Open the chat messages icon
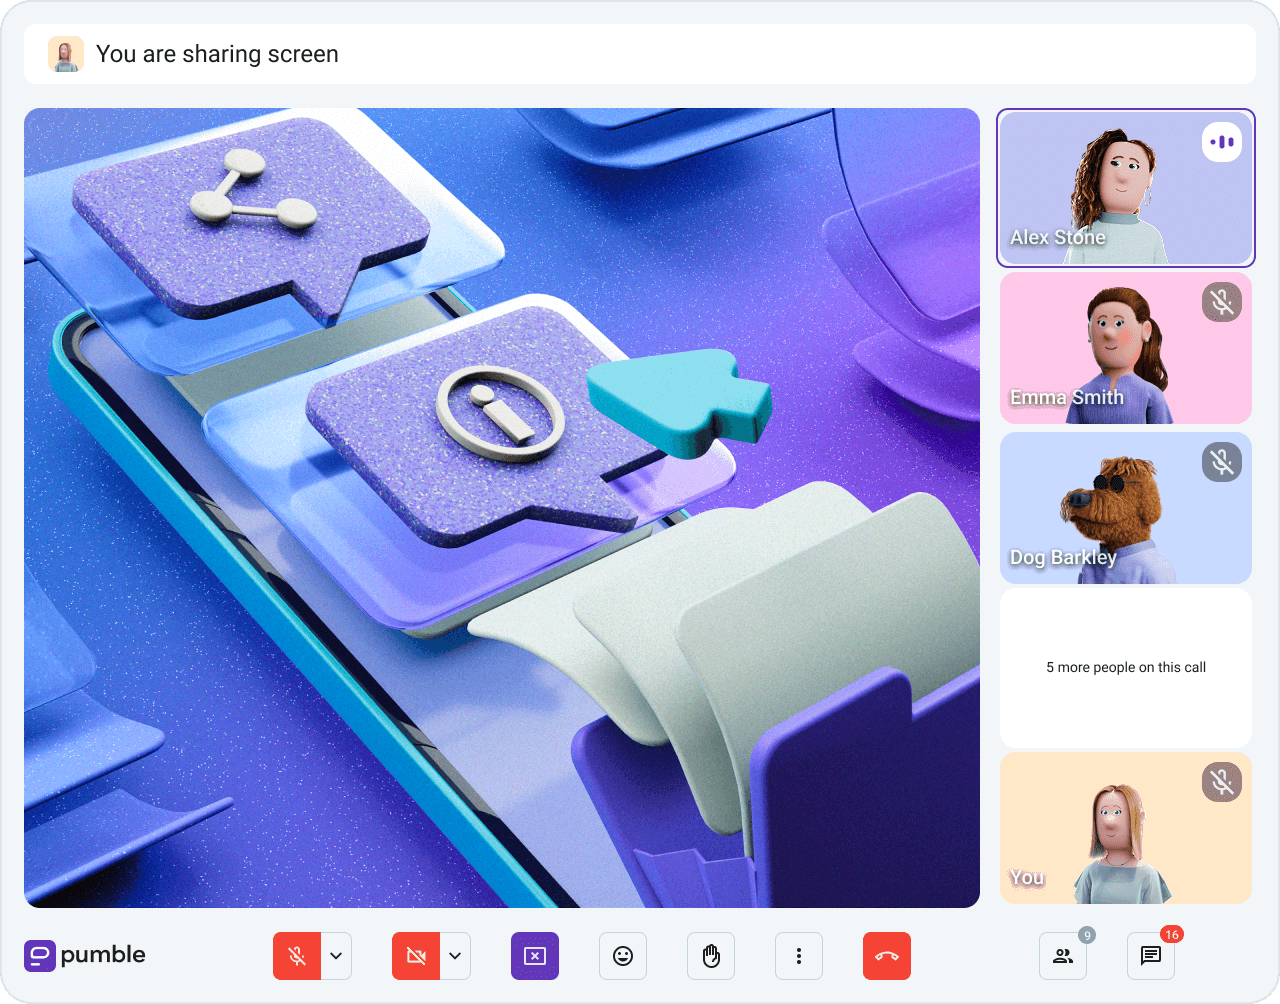Screen dimensions: 1280x1004 1150,956
